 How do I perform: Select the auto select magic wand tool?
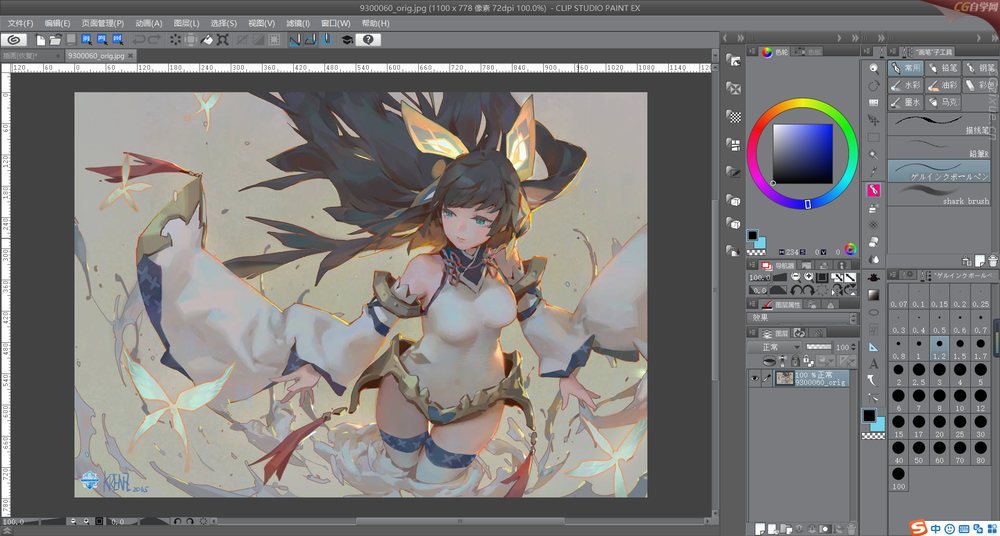pyautogui.click(x=874, y=154)
